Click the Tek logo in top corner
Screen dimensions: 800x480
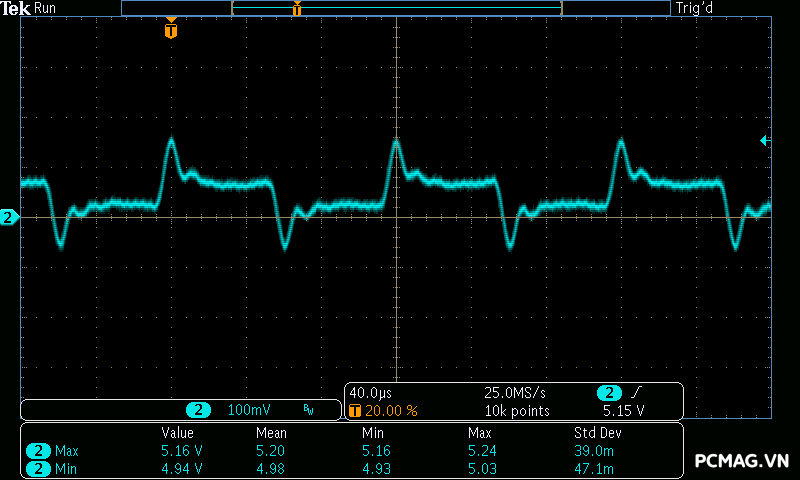point(16,8)
